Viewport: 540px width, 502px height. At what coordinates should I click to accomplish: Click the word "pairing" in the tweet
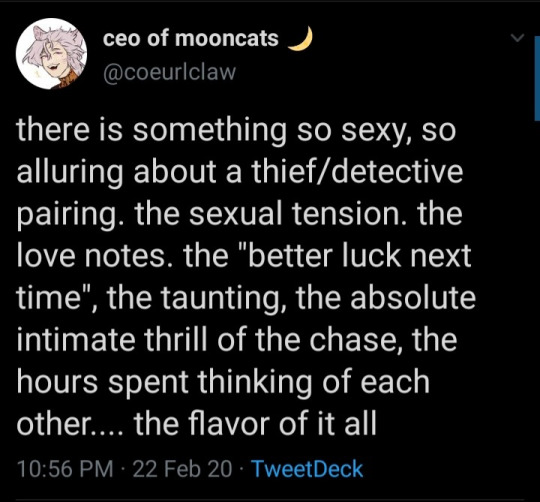[68, 213]
